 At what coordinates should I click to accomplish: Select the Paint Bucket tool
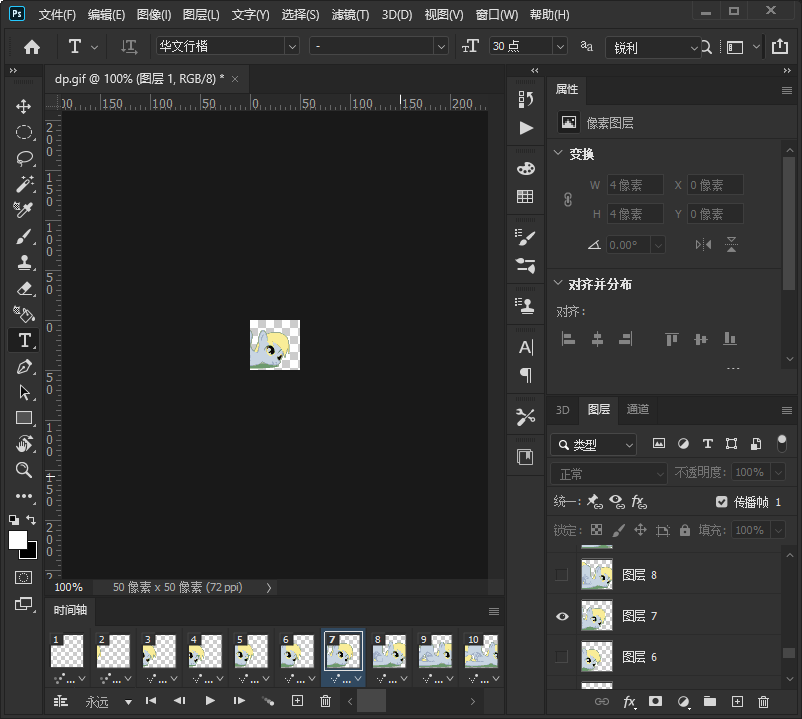pyautogui.click(x=24, y=314)
